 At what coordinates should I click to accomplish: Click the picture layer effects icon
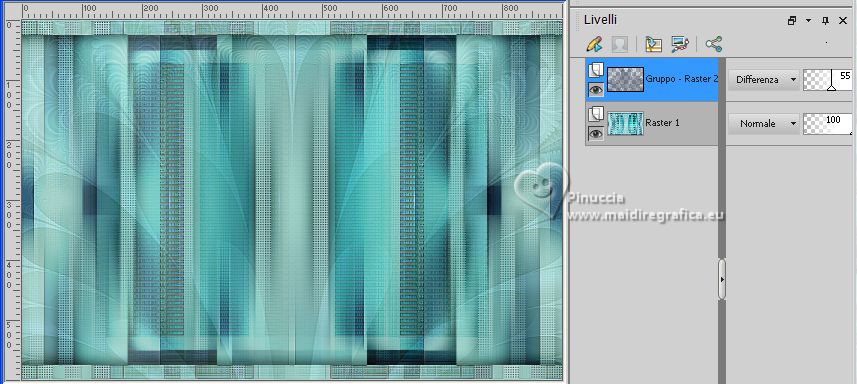point(680,44)
